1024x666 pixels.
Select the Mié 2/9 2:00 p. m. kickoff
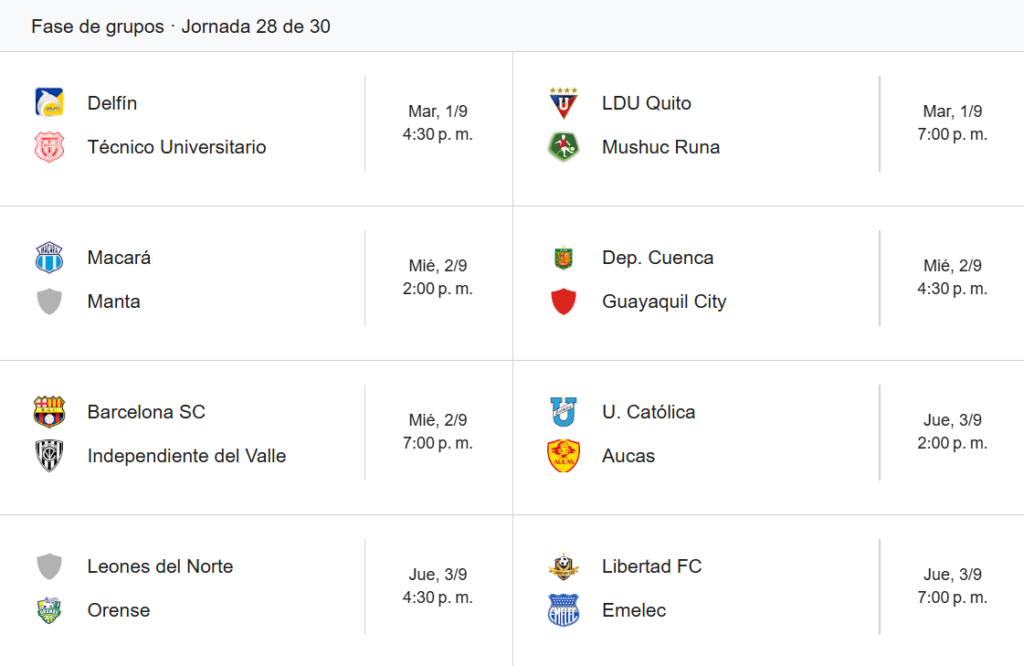pyautogui.click(x=438, y=277)
